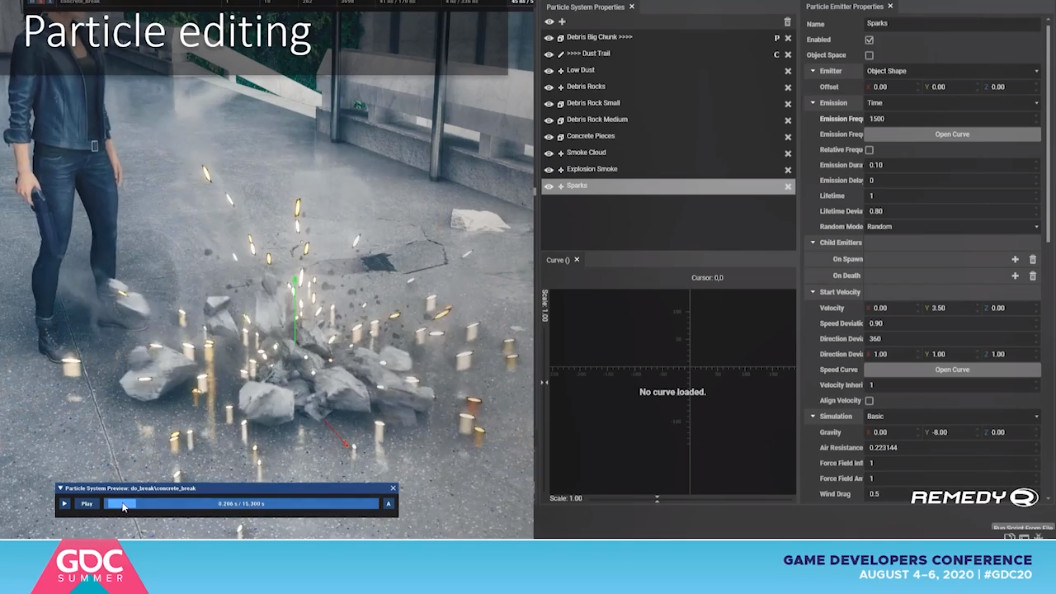Open the Emitter Object Shape dropdown
Viewport: 1056px width, 594px height.
951,71
